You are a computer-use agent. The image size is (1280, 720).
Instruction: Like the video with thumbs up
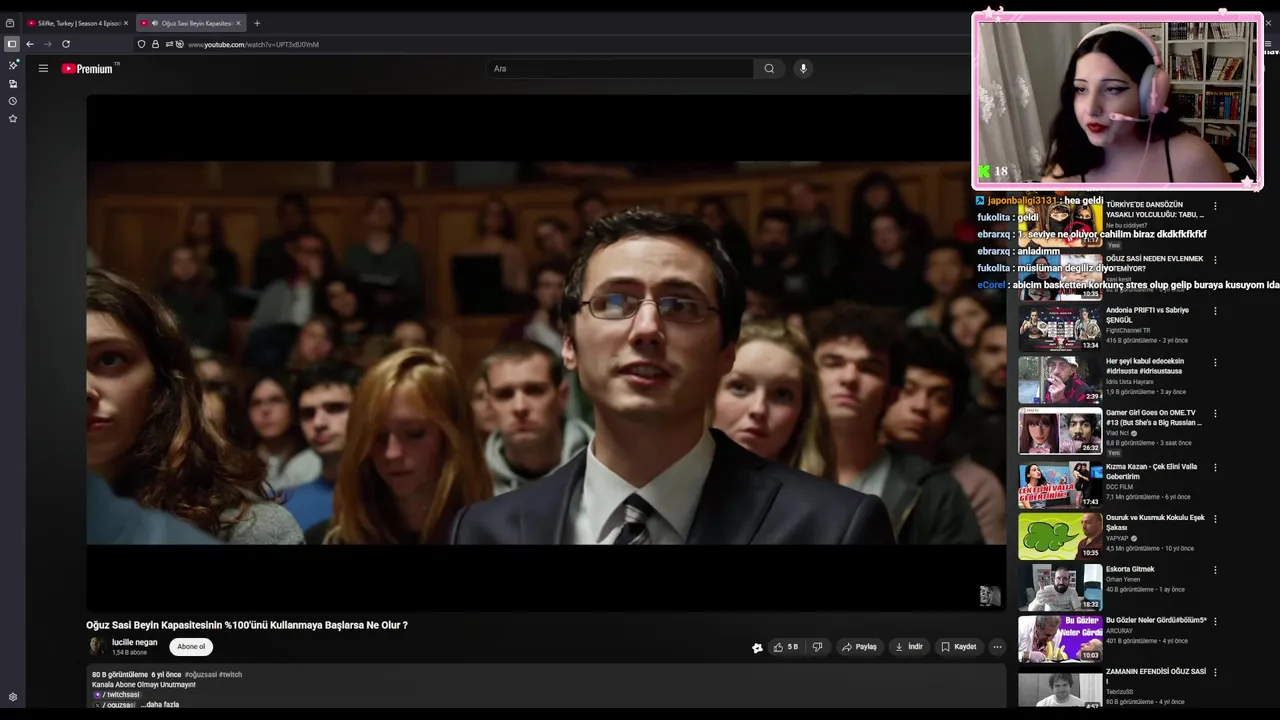[x=785, y=647]
